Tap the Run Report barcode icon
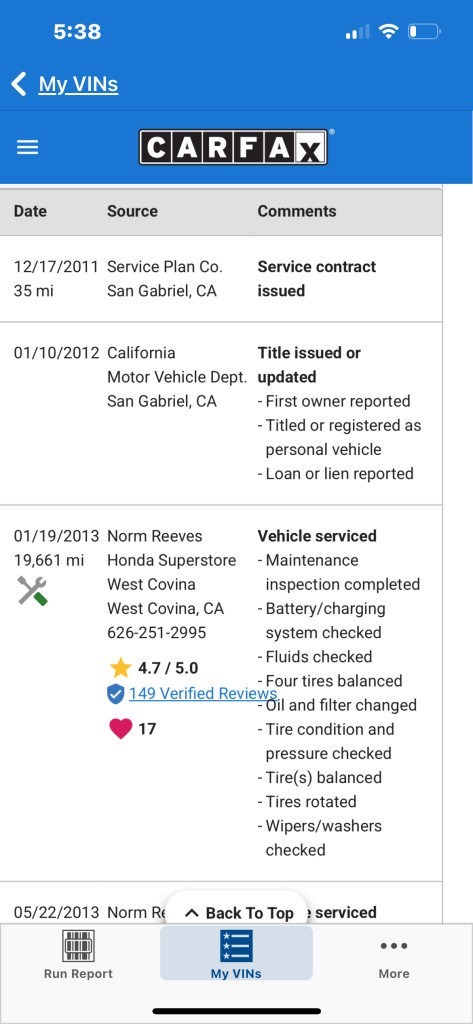 78,946
